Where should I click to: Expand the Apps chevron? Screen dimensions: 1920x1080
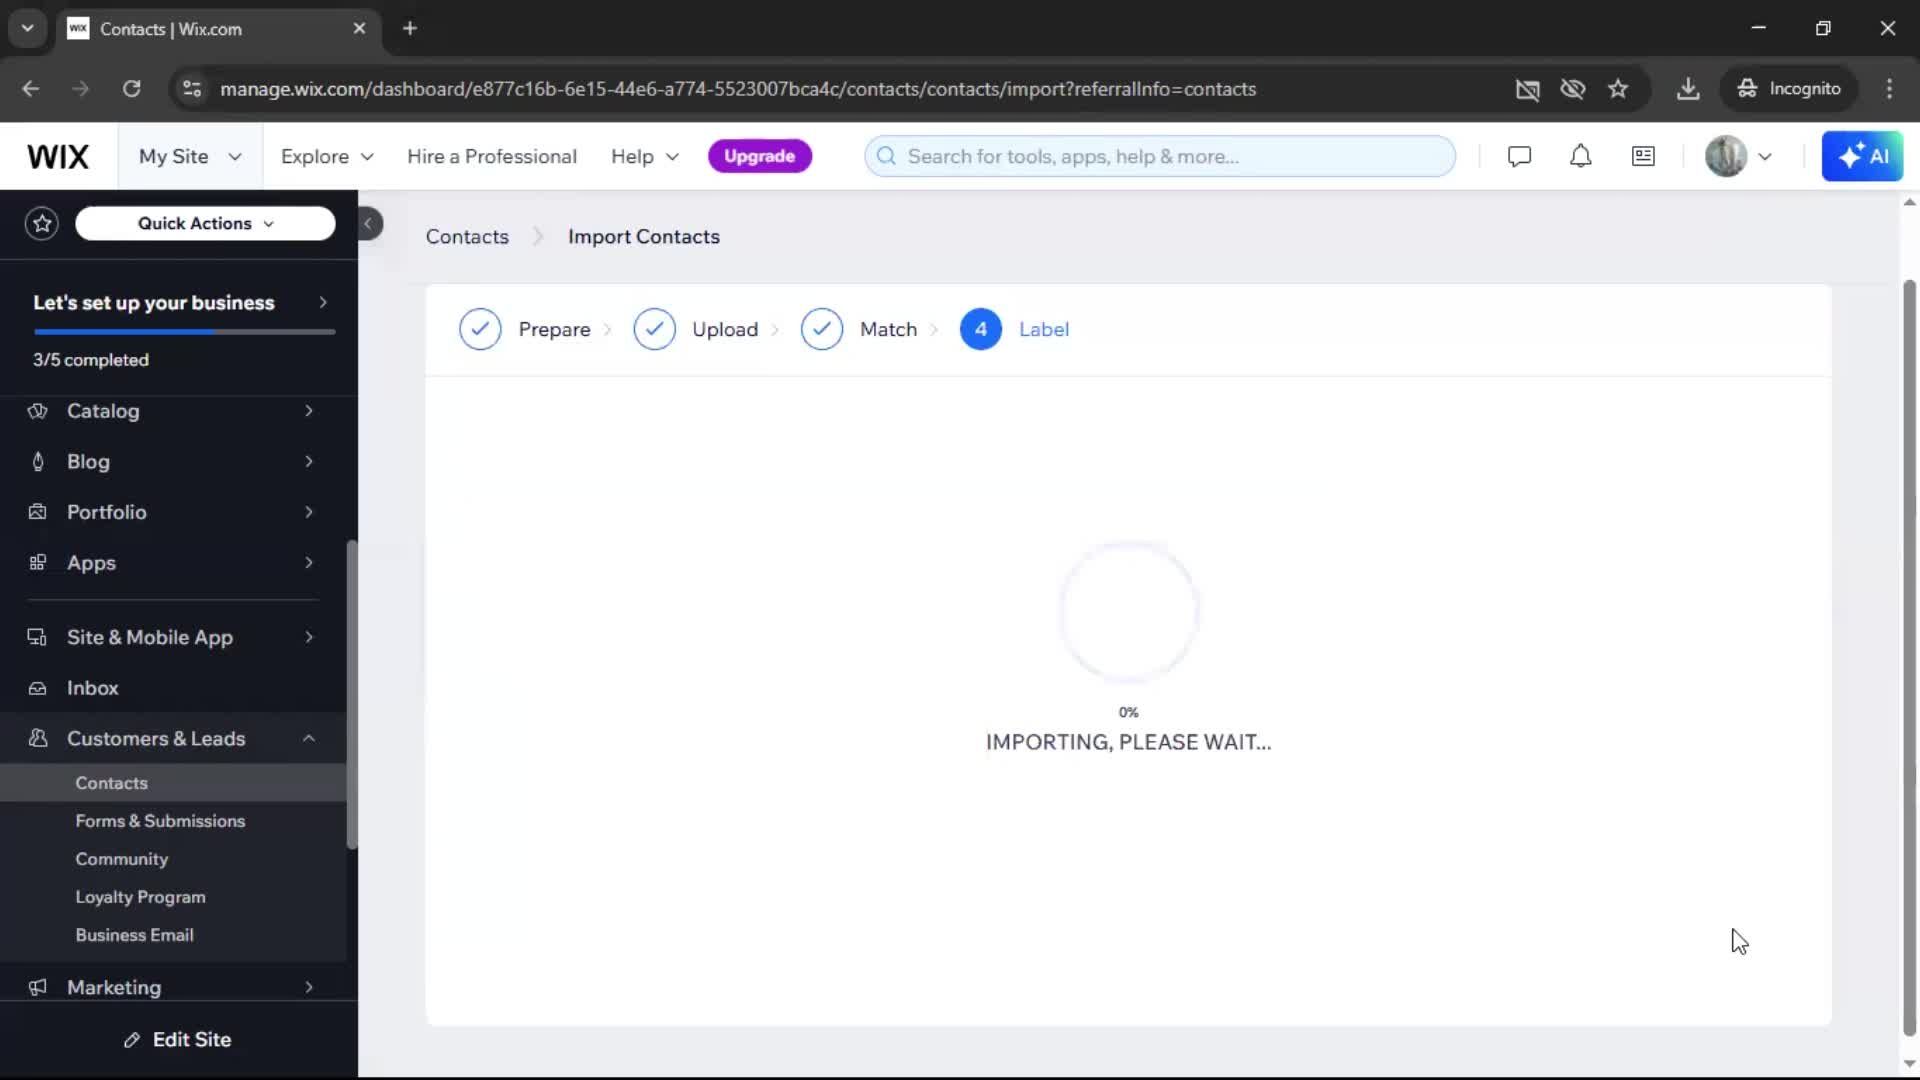click(x=309, y=563)
